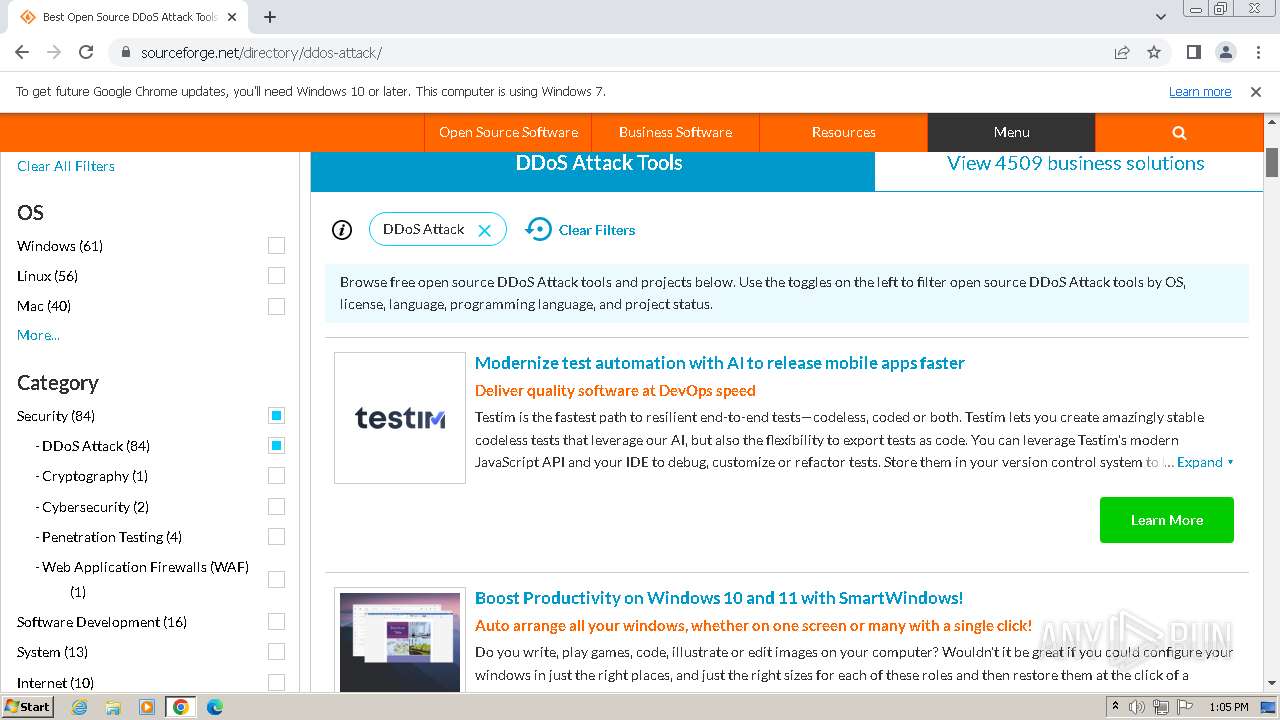This screenshot has width=1280, height=720.
Task: Click Deliver quality software at DevOps speed
Action: (615, 391)
